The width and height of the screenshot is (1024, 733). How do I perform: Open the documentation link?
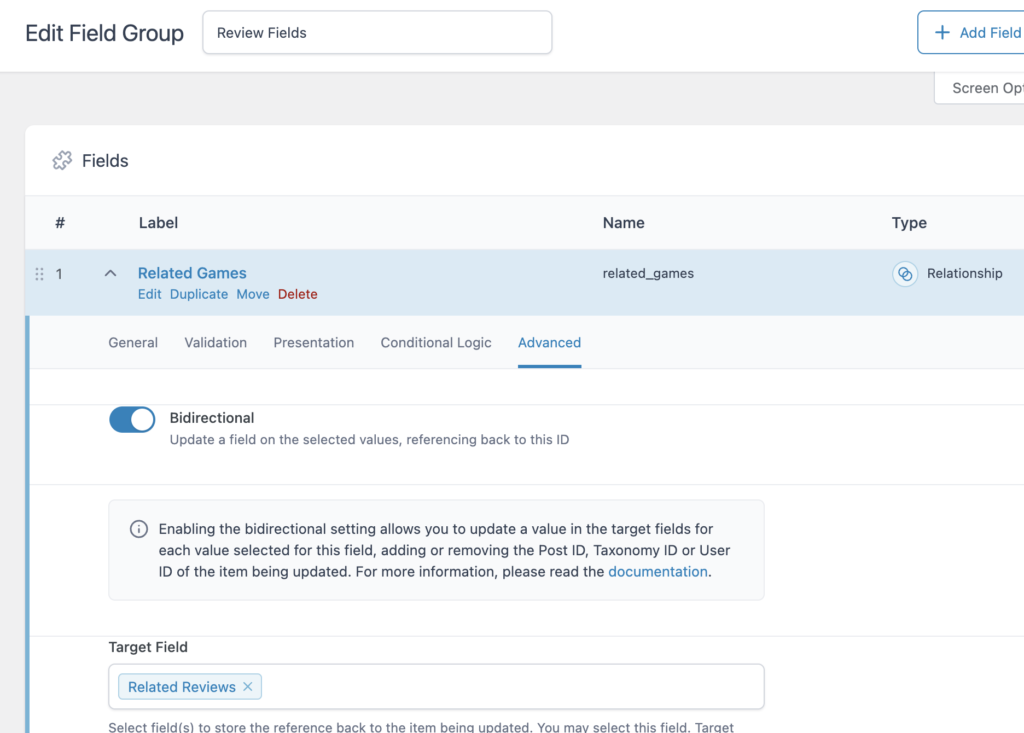pos(658,572)
